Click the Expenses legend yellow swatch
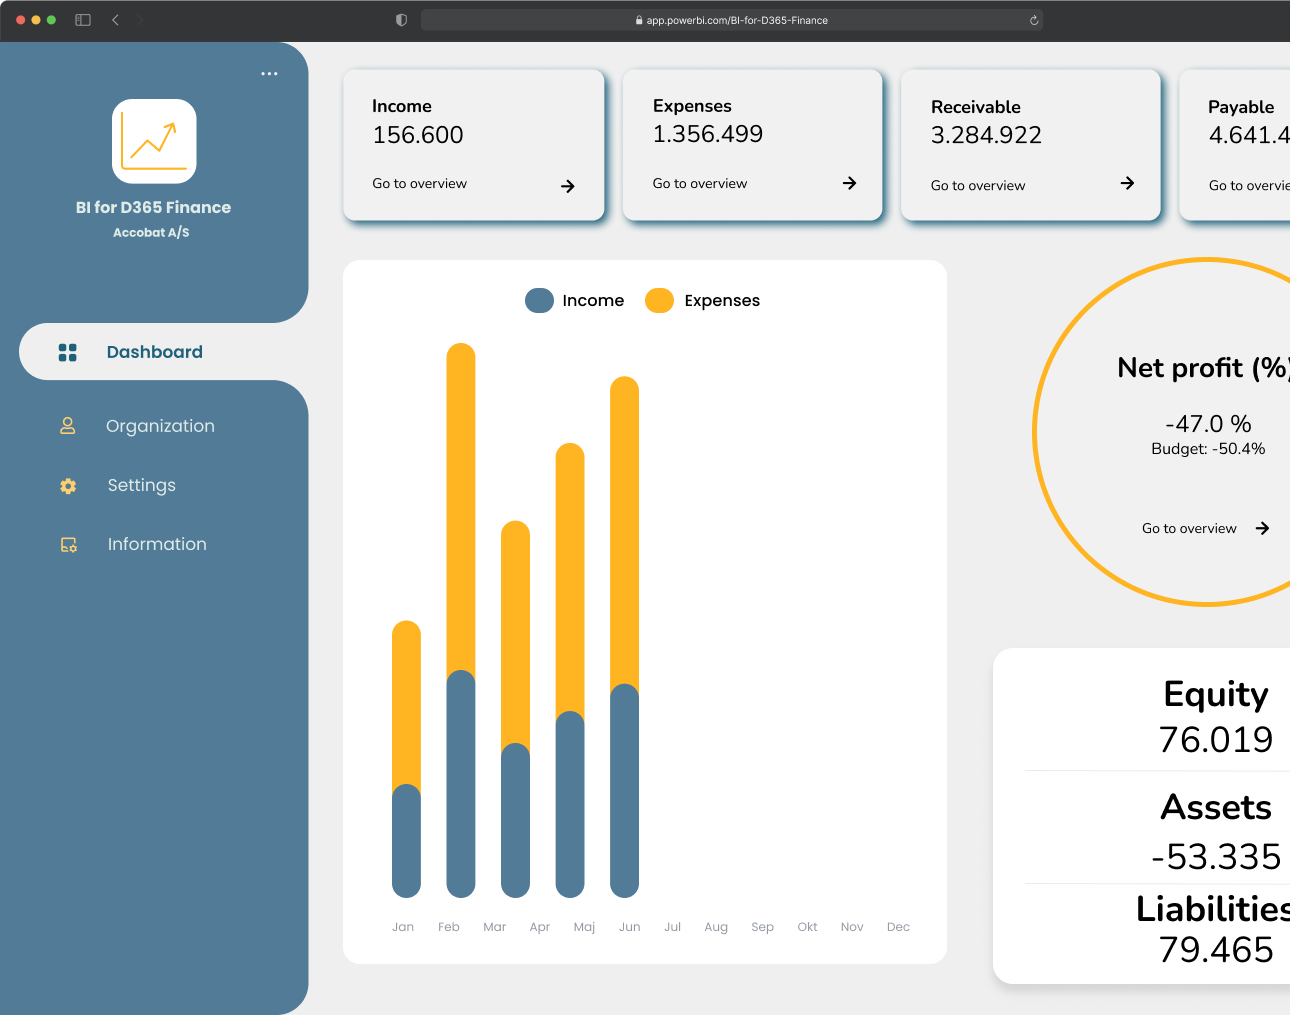 point(660,300)
